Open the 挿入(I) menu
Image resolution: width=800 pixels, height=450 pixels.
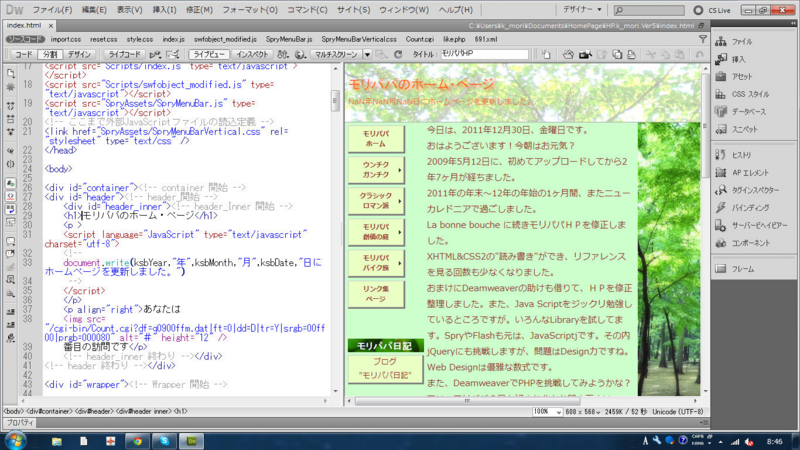164,10
